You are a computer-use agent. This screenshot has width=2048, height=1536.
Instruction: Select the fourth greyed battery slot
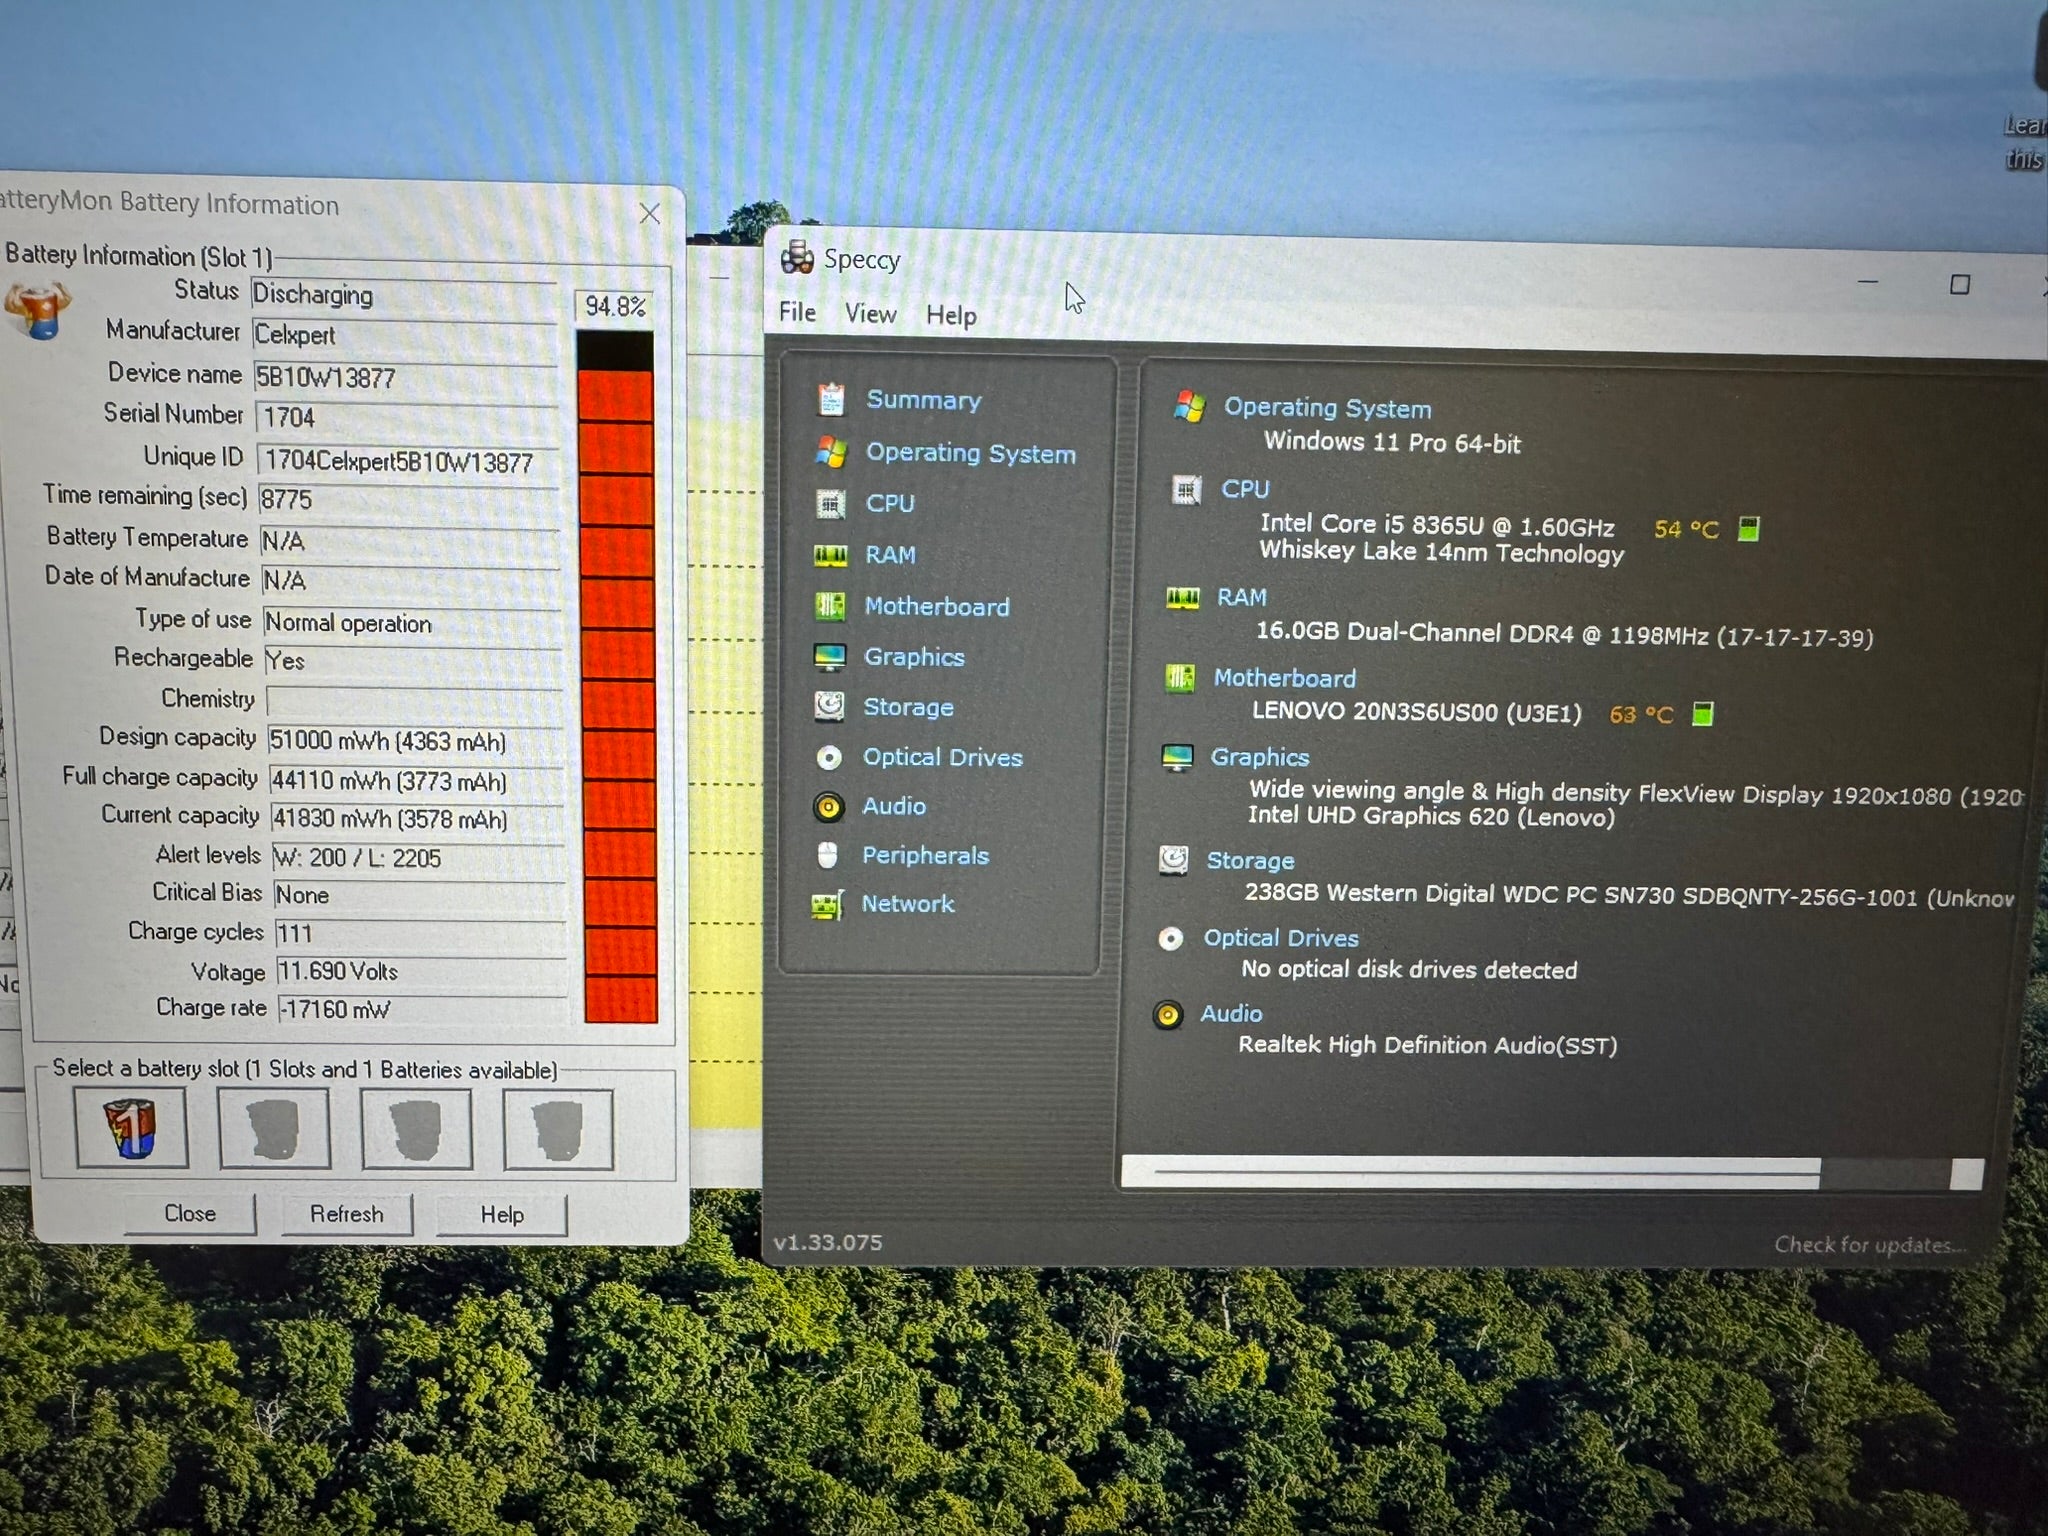tap(558, 1130)
